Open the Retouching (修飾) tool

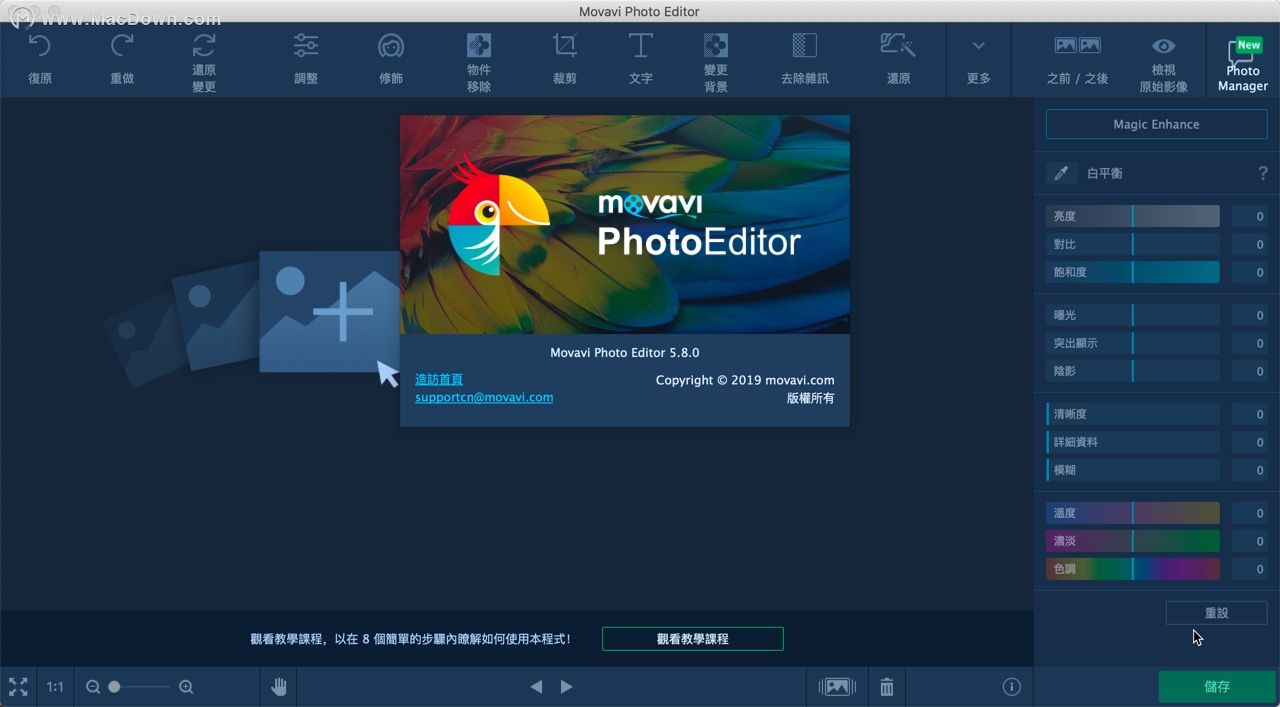(391, 59)
